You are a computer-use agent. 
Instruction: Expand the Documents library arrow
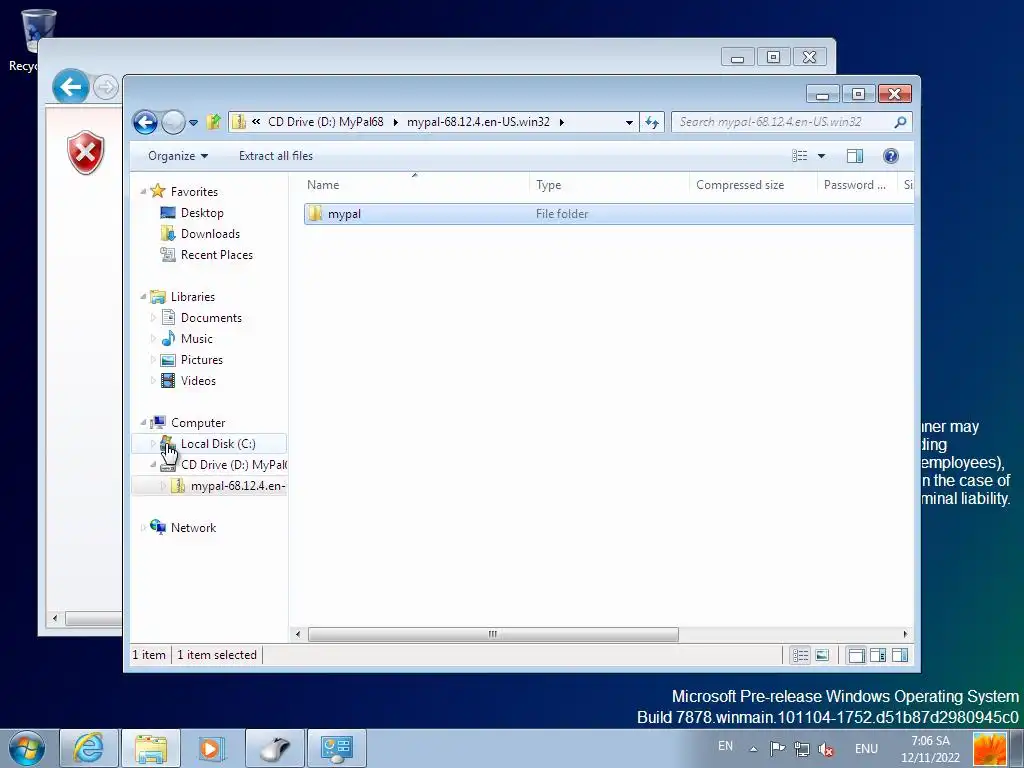pos(153,317)
